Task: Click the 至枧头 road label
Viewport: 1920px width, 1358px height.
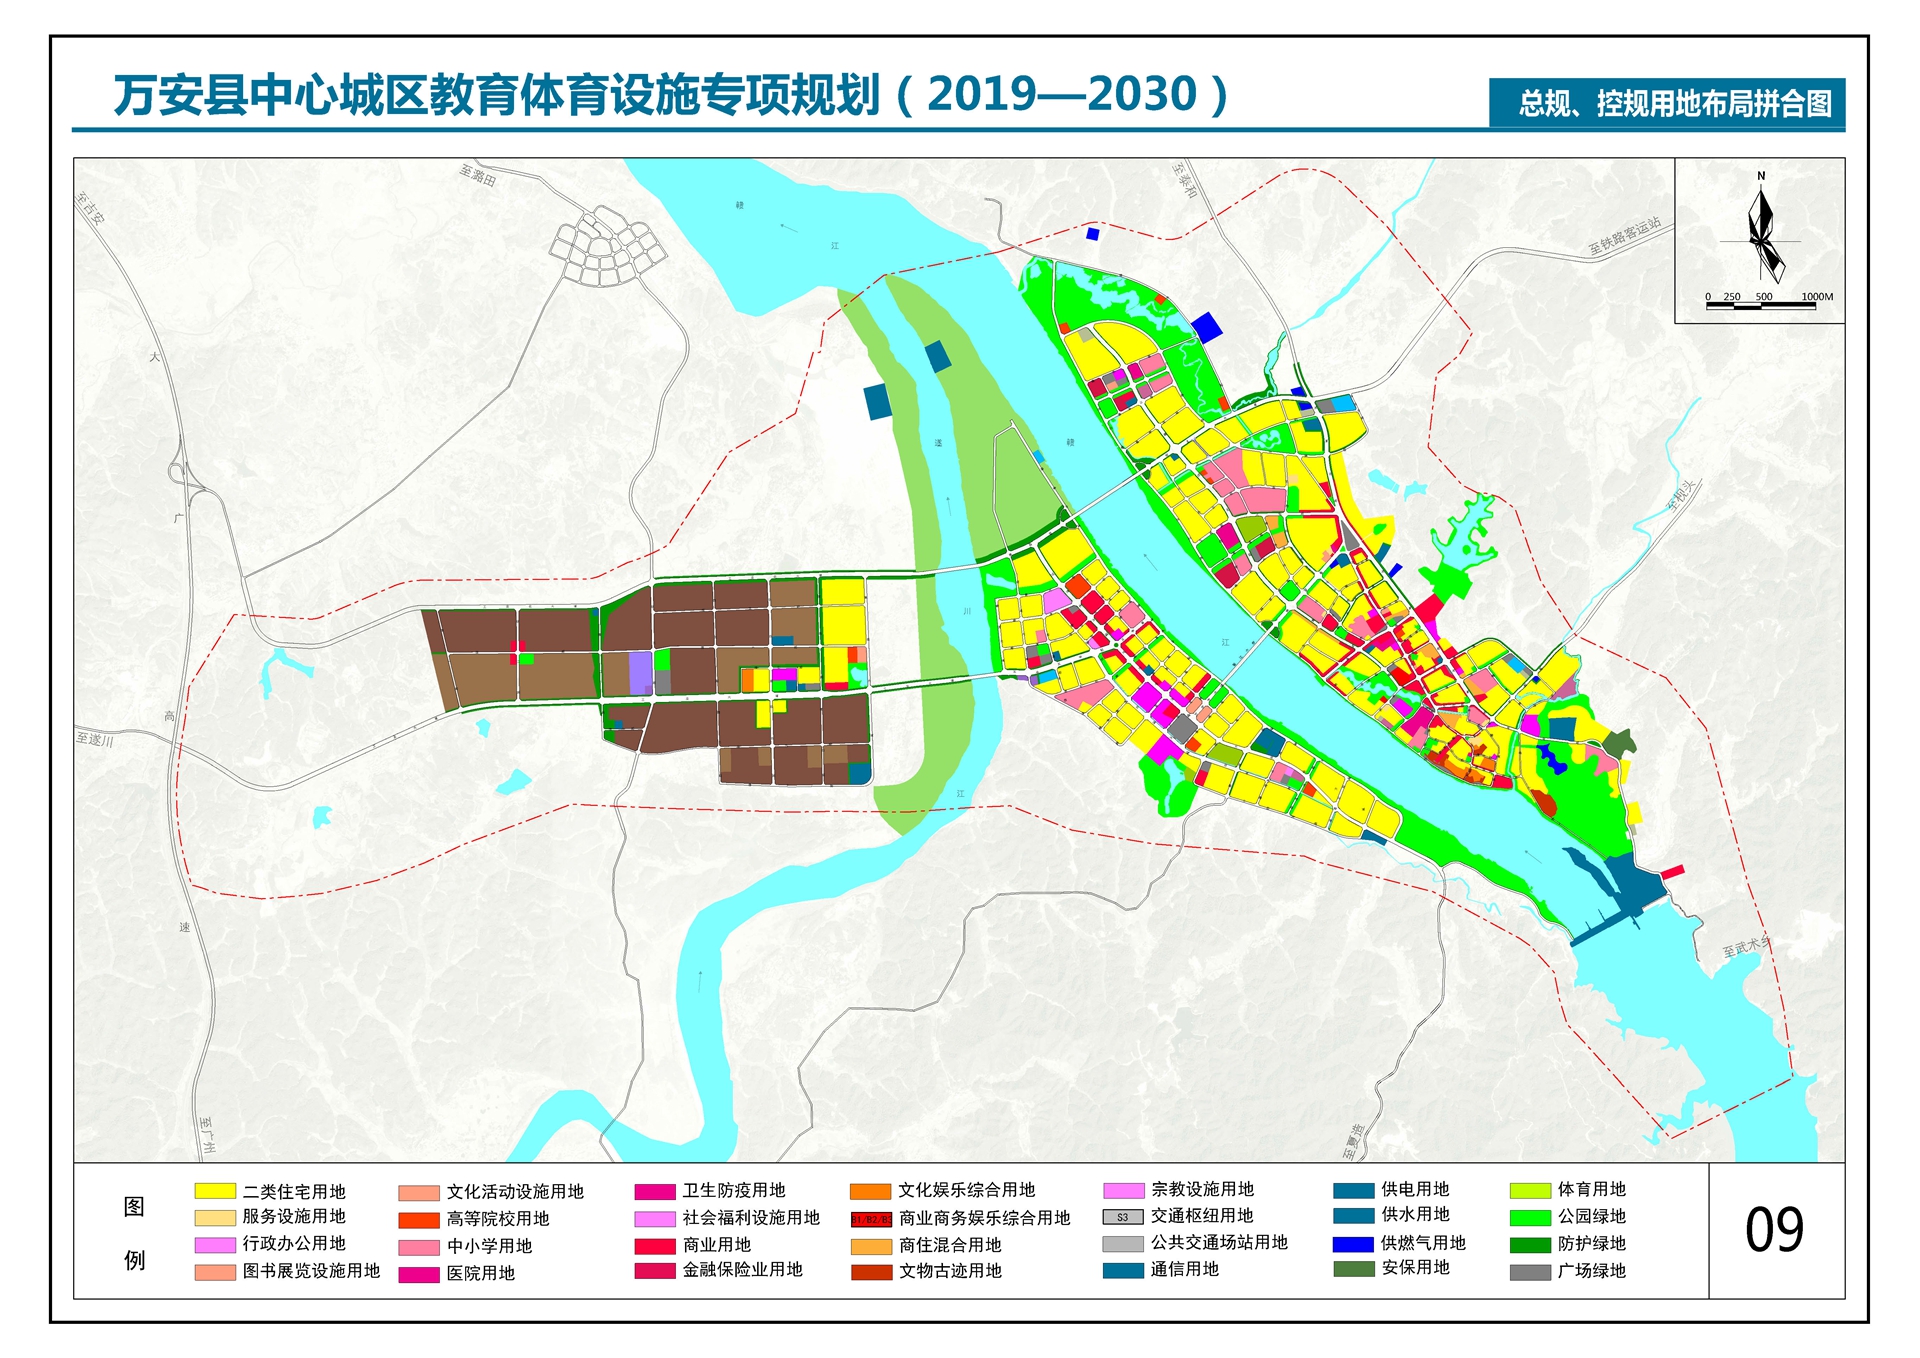Action: coord(1682,495)
